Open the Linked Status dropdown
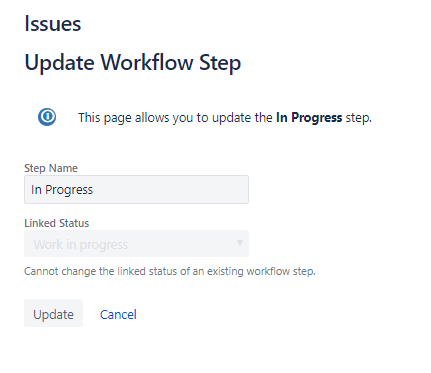 coord(136,244)
